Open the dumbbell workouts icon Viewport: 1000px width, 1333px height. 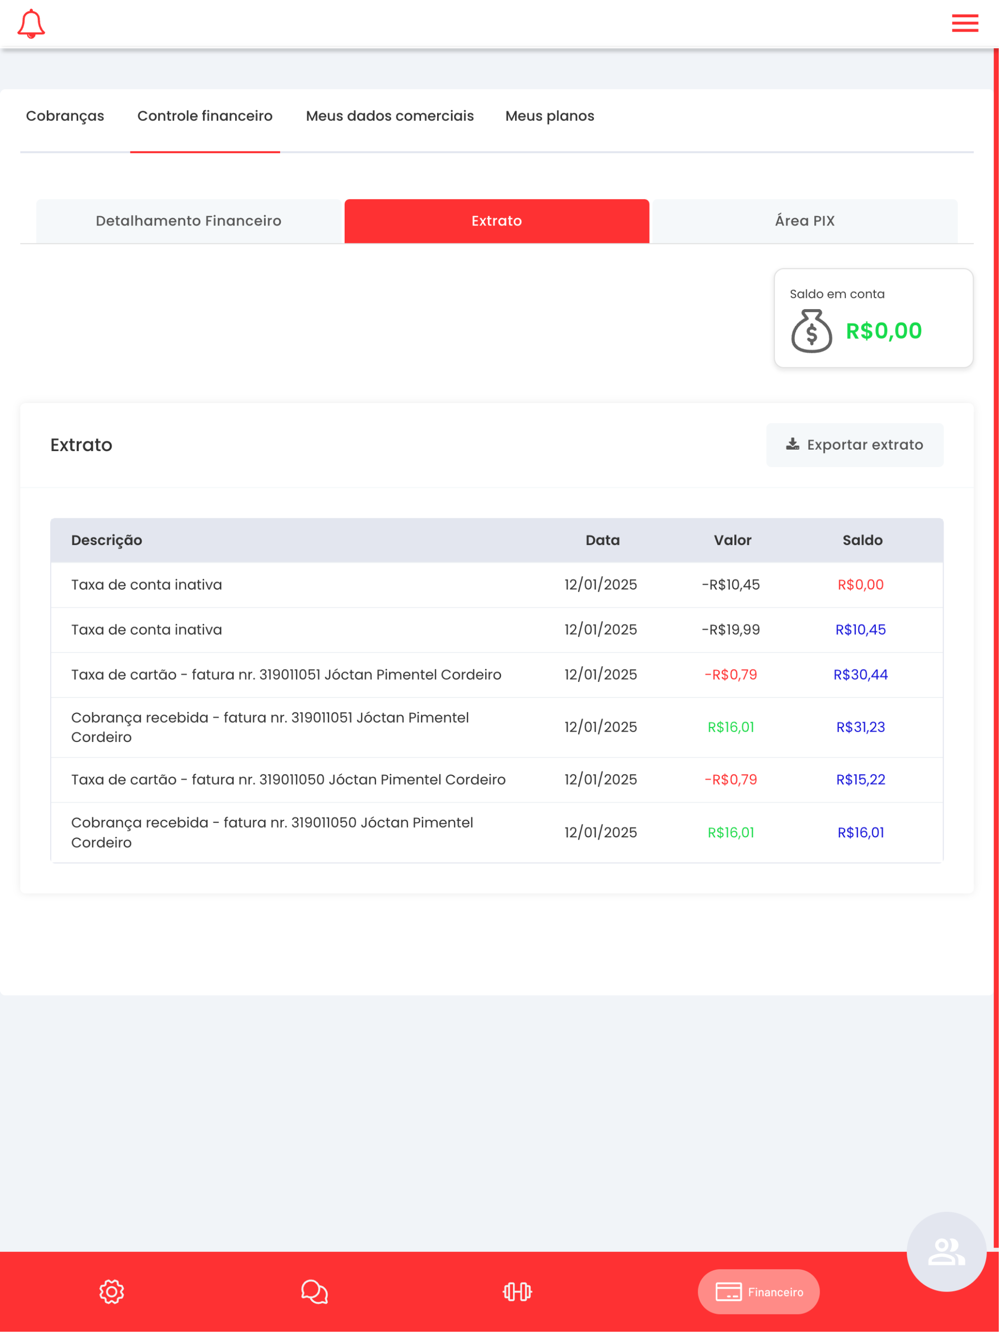tap(517, 1292)
